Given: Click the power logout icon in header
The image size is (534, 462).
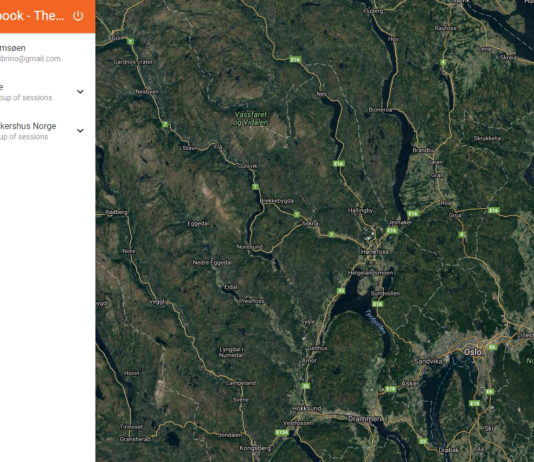Looking at the screenshot, I should pos(78,16).
